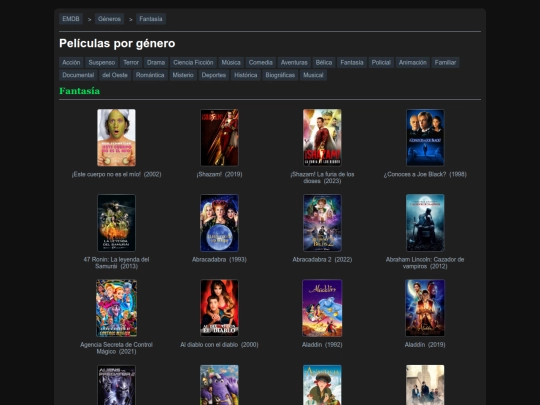
Task: Filter by Policial genre
Action: click(381, 63)
